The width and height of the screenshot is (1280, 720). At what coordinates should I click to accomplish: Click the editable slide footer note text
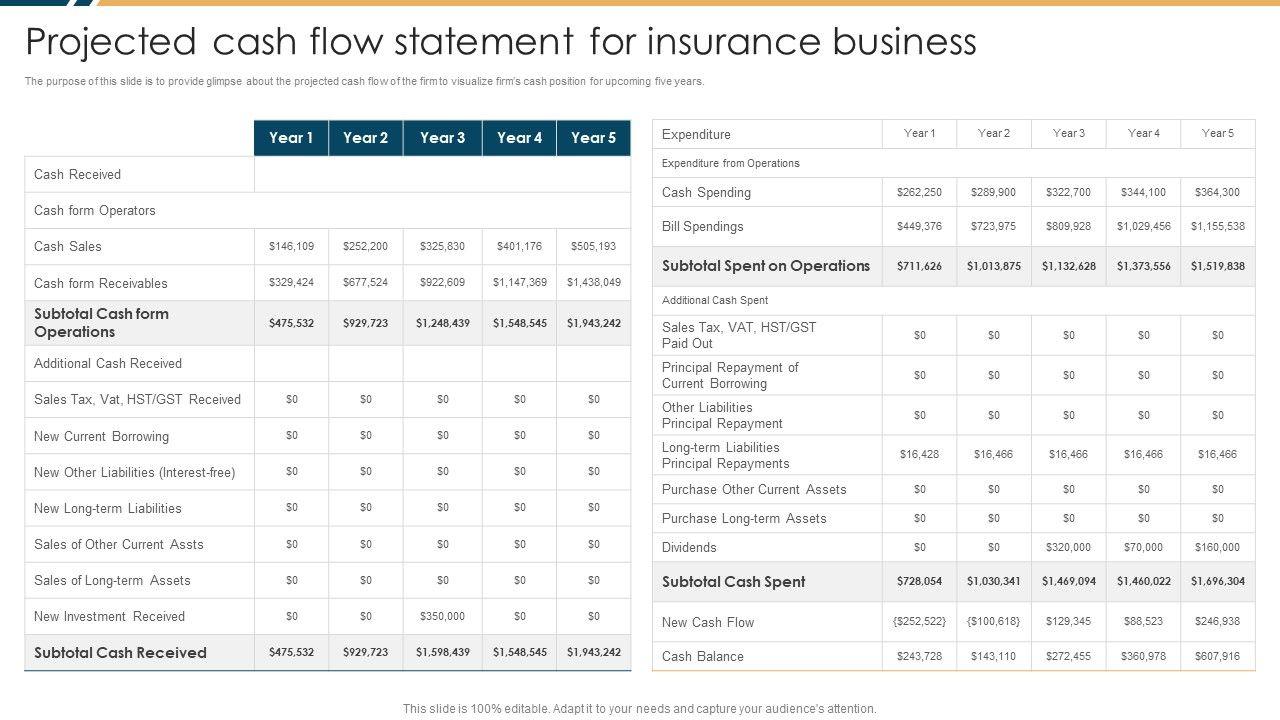coord(639,708)
